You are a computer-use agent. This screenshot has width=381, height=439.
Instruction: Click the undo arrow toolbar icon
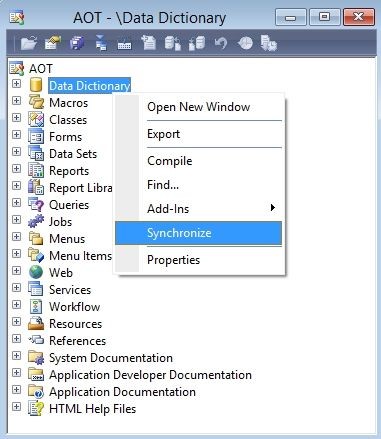(x=221, y=43)
